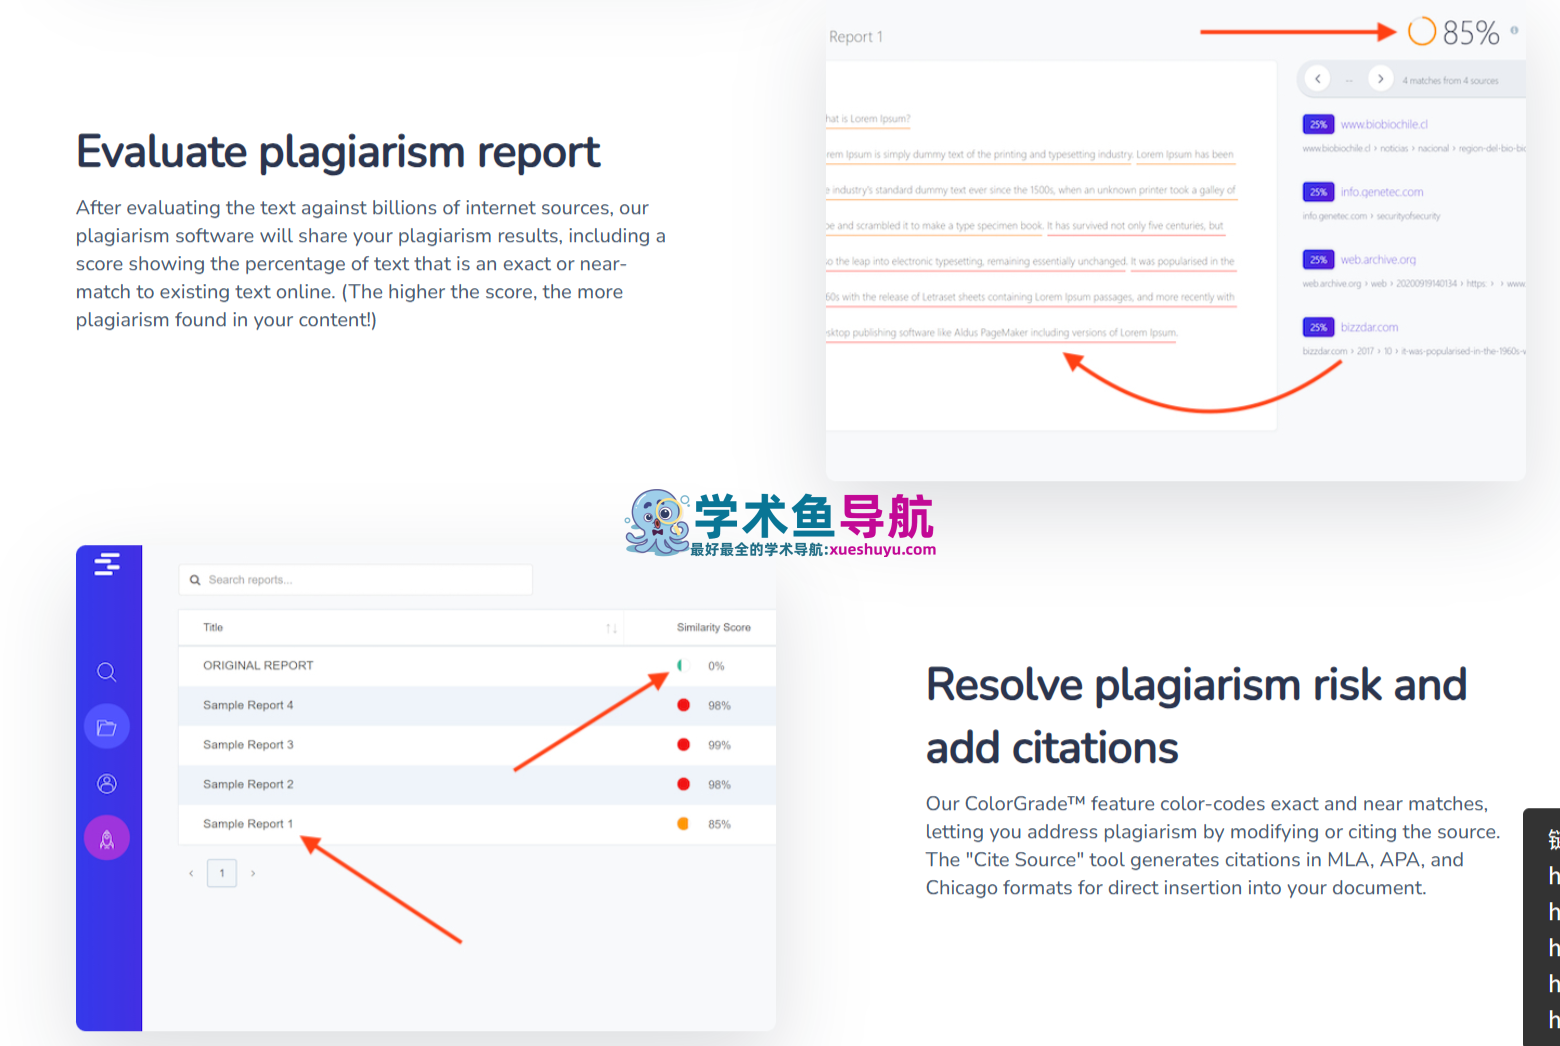Open the web.archive.org source link

point(1378,260)
